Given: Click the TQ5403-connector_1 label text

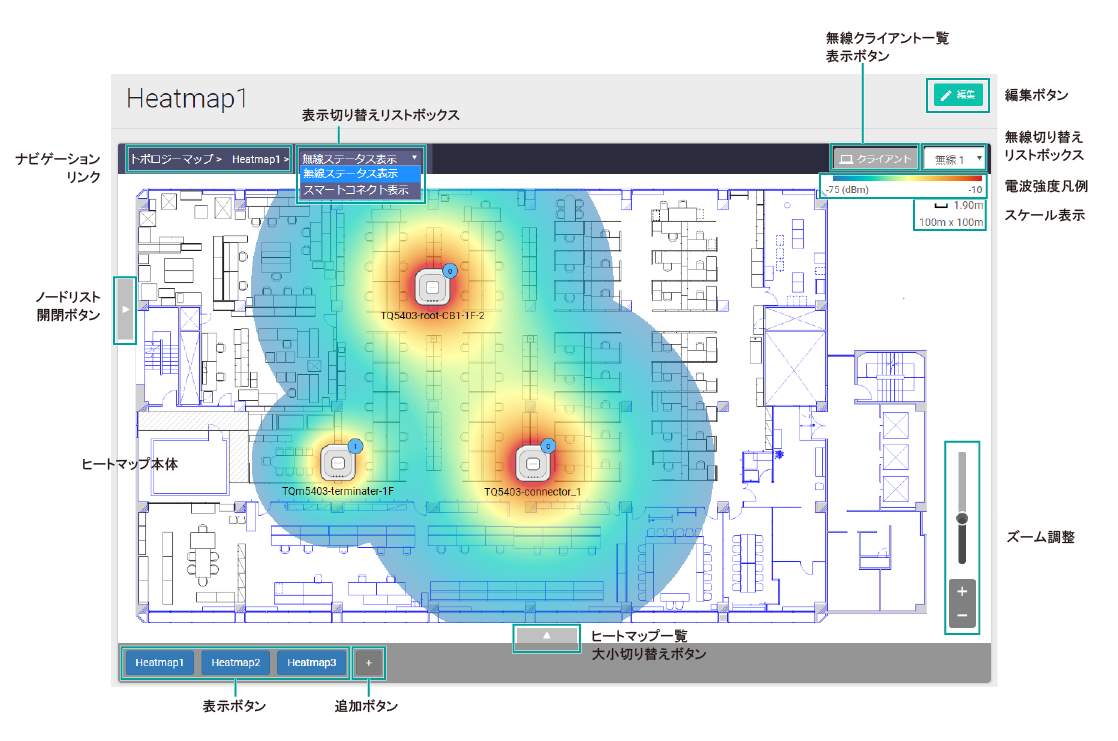Looking at the screenshot, I should (x=532, y=492).
